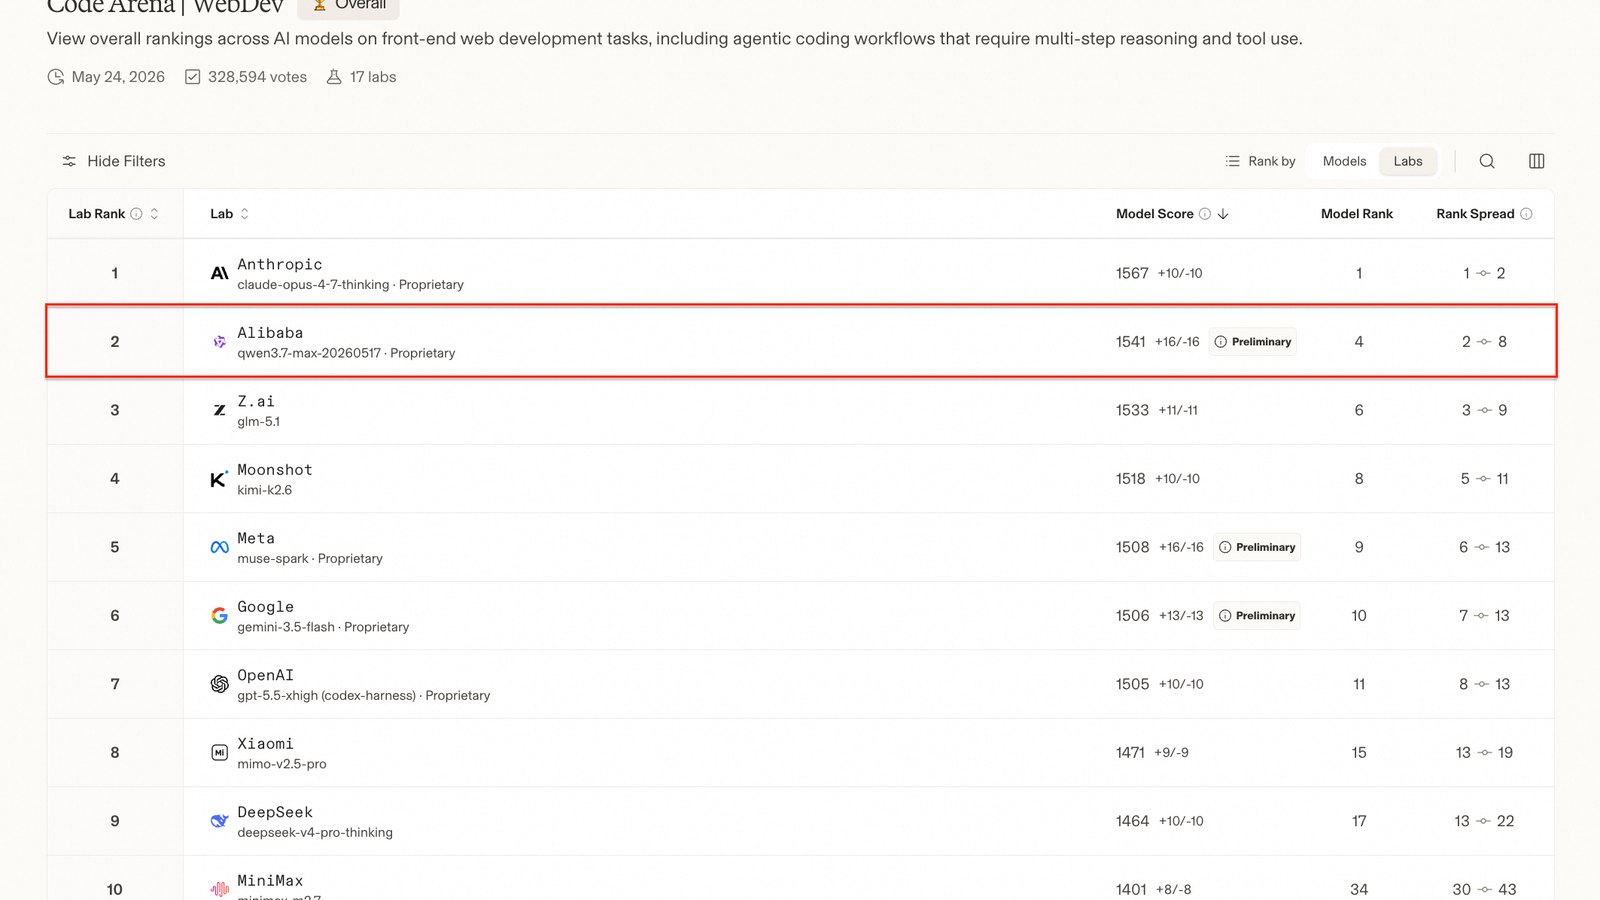Click Alibaba's Preliminary badge
Screen dimensions: 1600x900
(1253, 342)
